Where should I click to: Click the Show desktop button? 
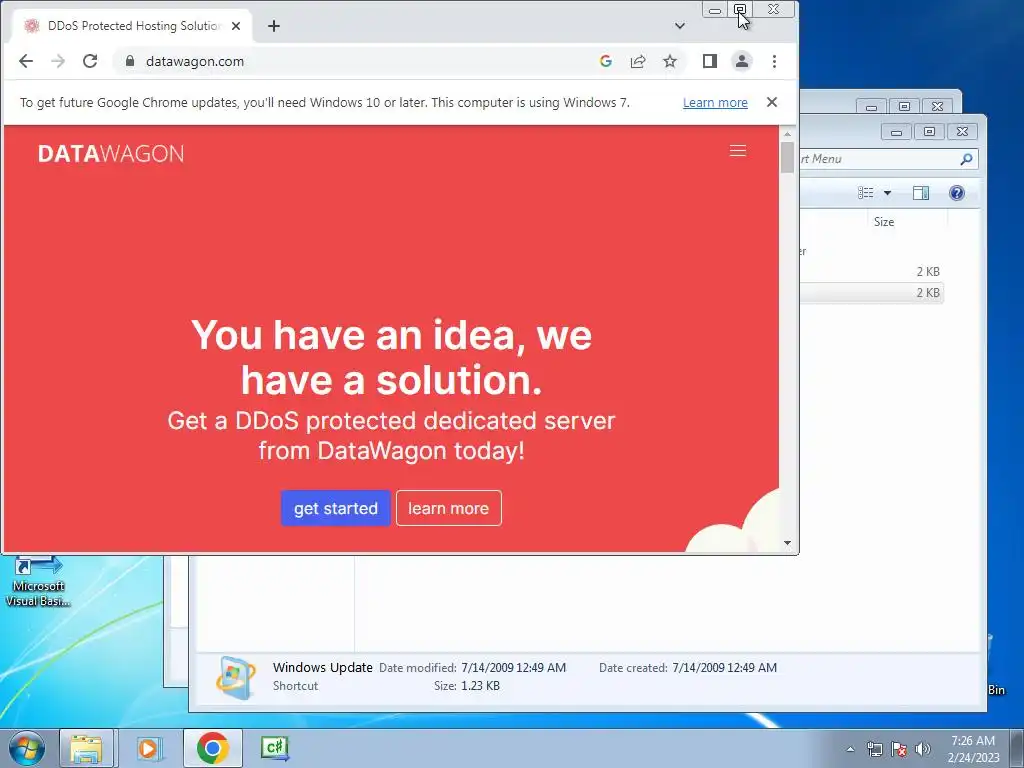tap(1017, 748)
